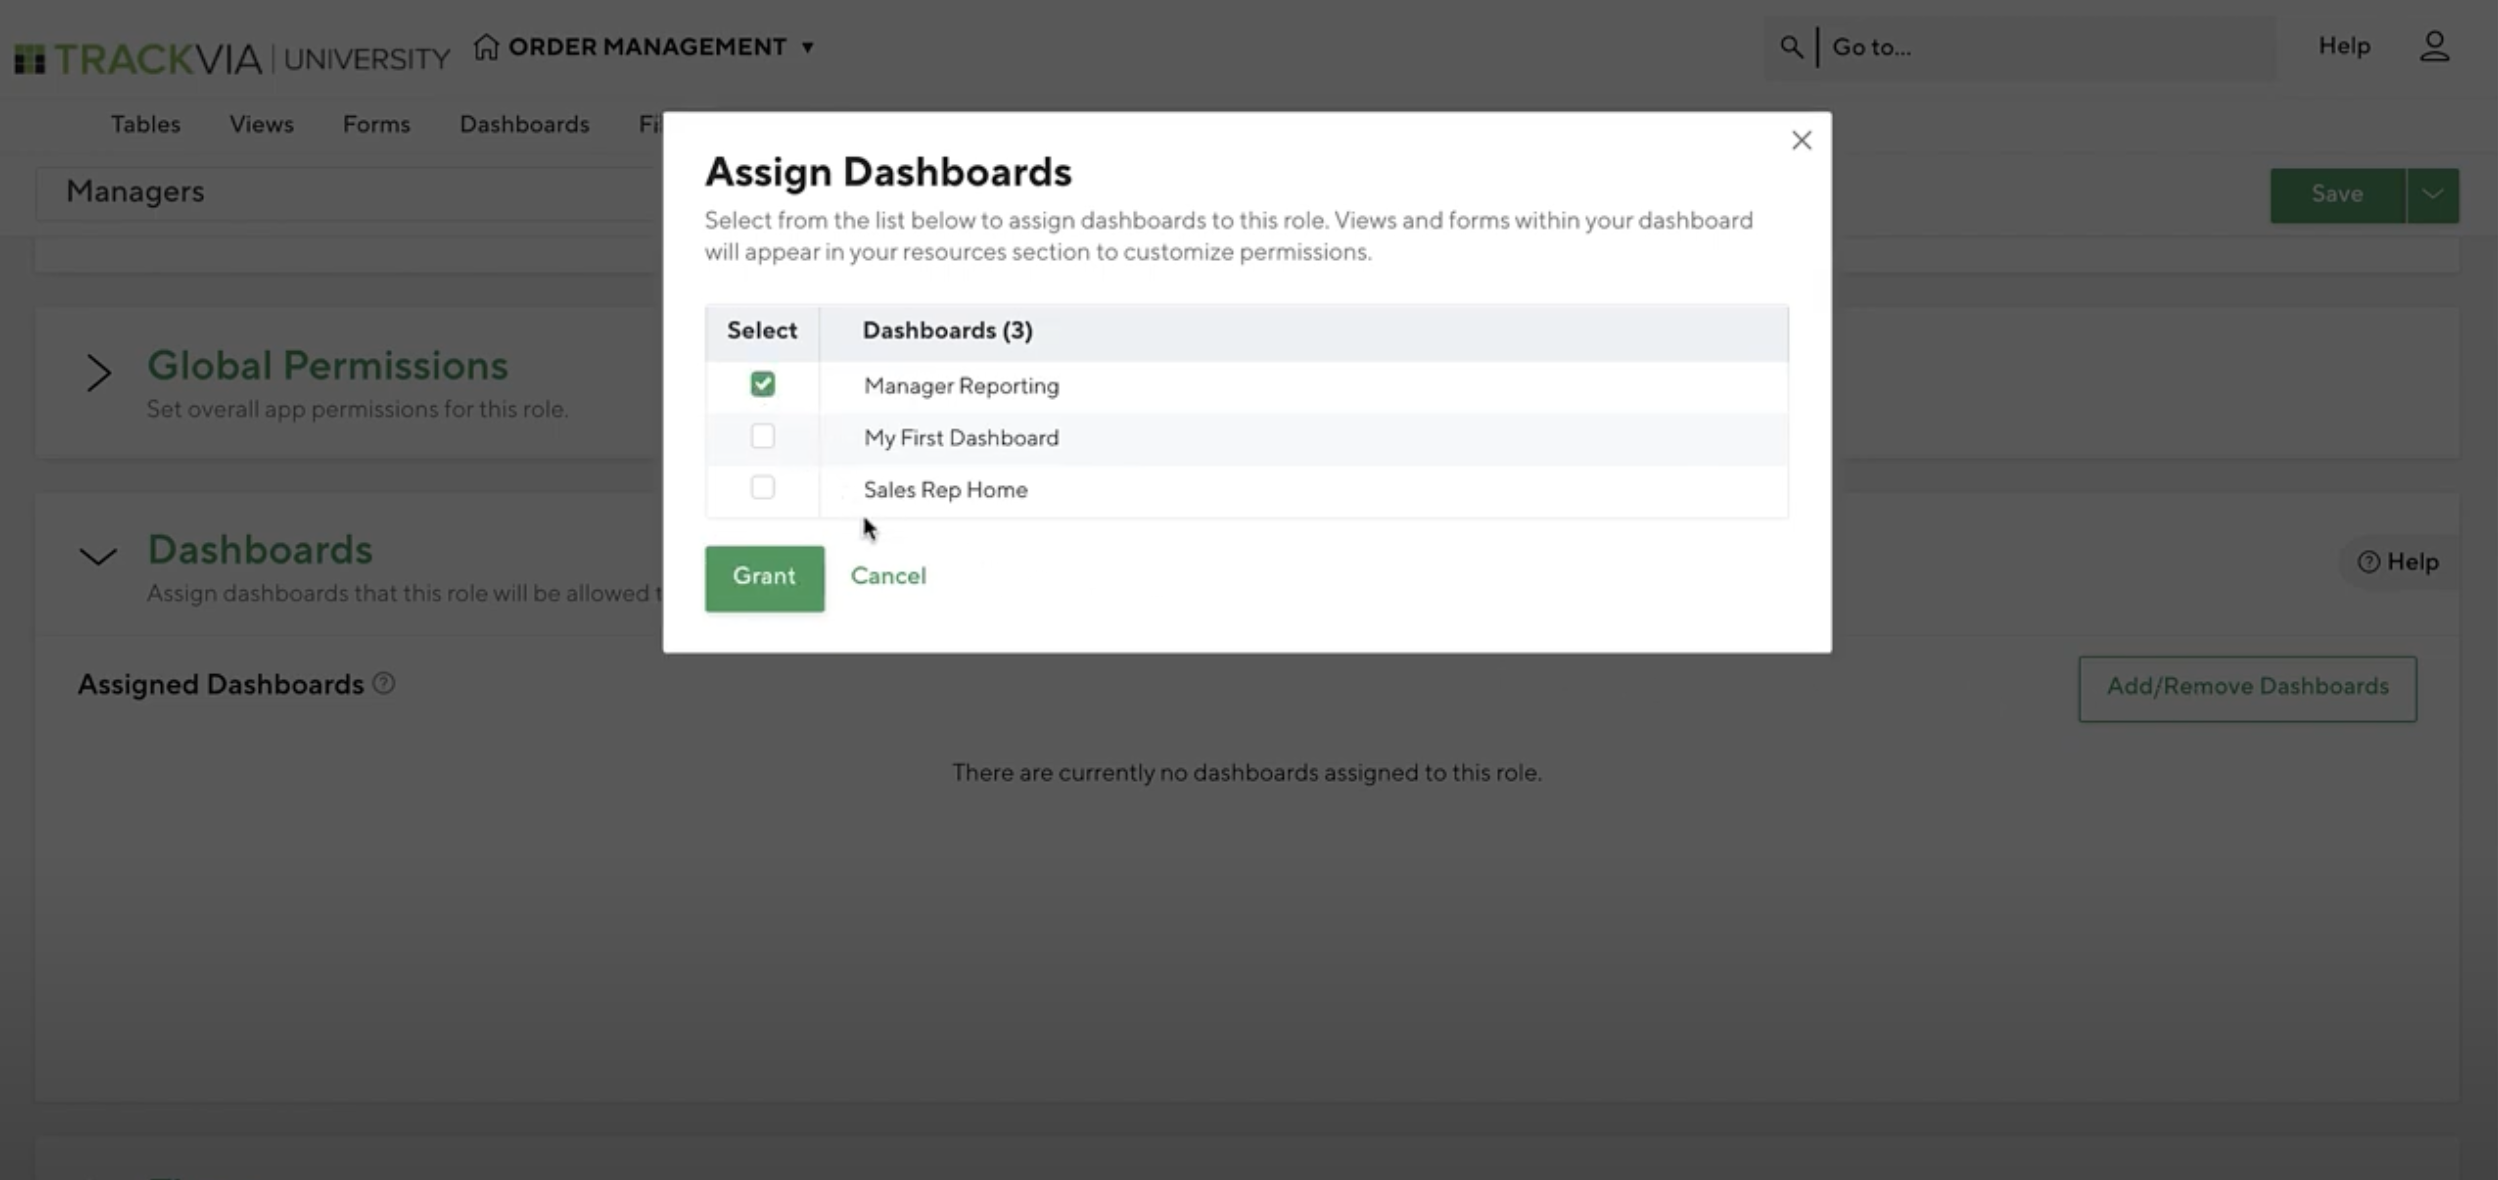2498x1180 pixels.
Task: Close the Assign Dashboards dialog
Action: 1801,140
